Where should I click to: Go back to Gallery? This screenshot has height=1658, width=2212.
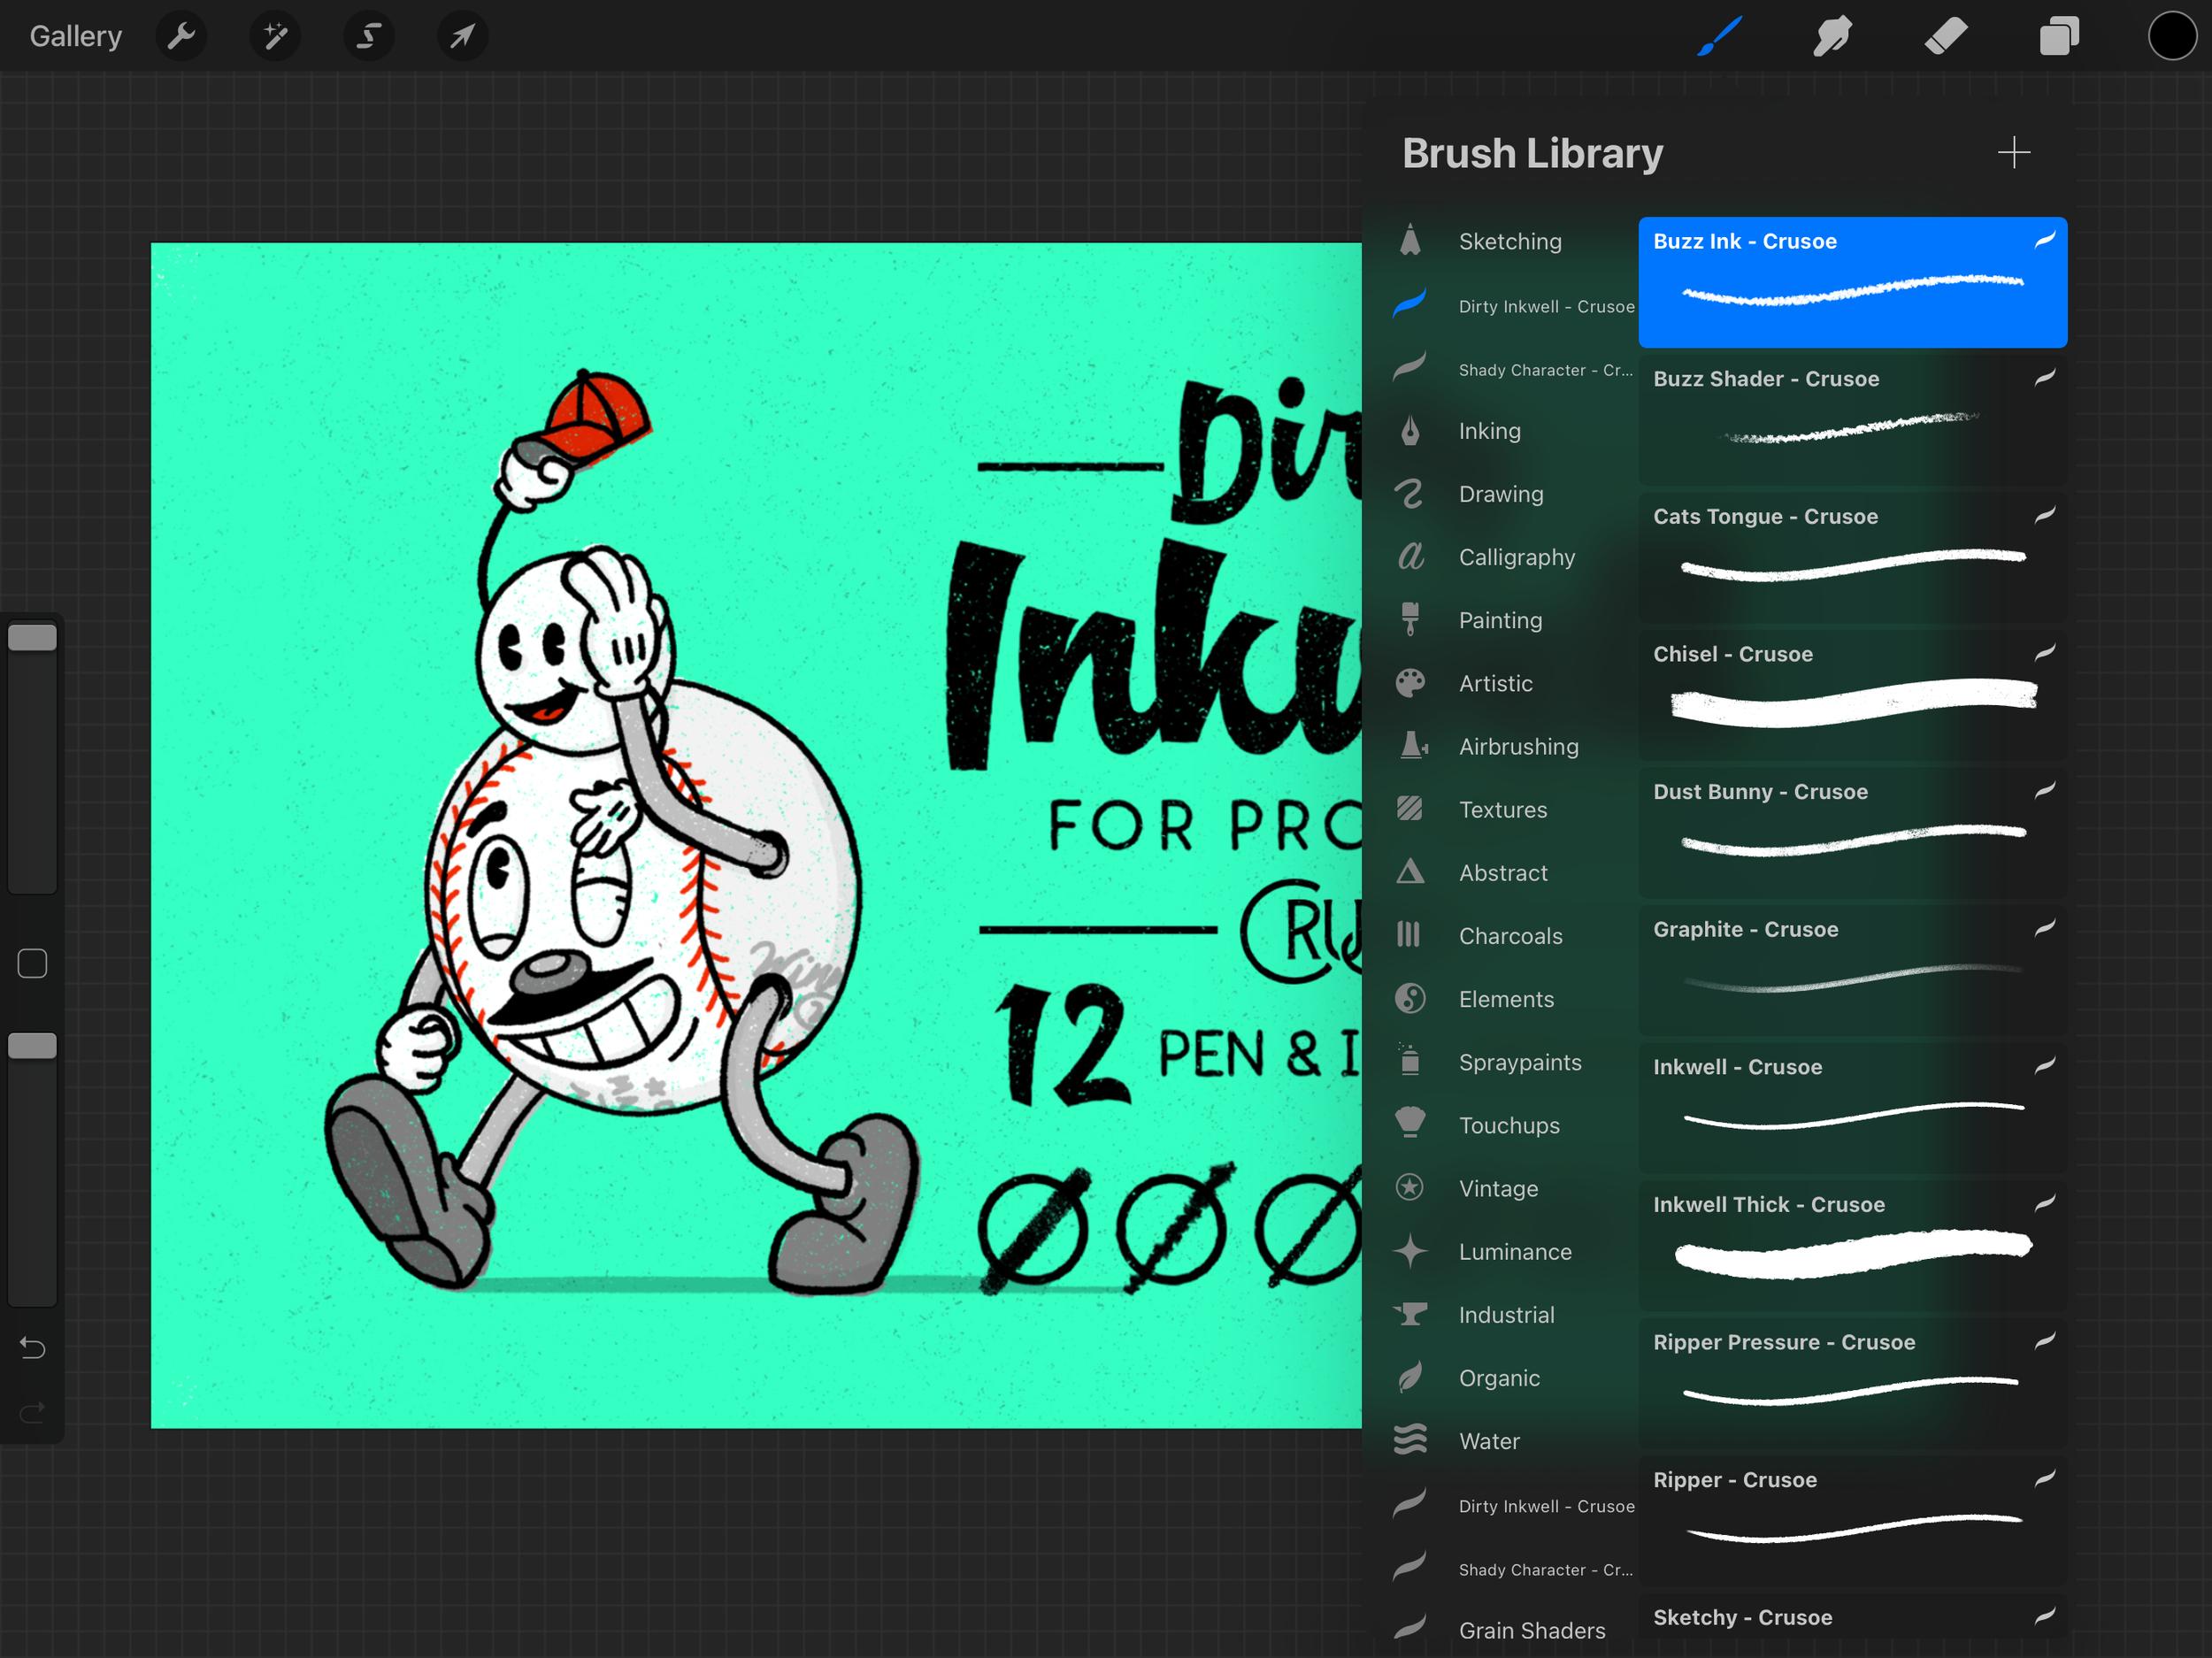(76, 37)
